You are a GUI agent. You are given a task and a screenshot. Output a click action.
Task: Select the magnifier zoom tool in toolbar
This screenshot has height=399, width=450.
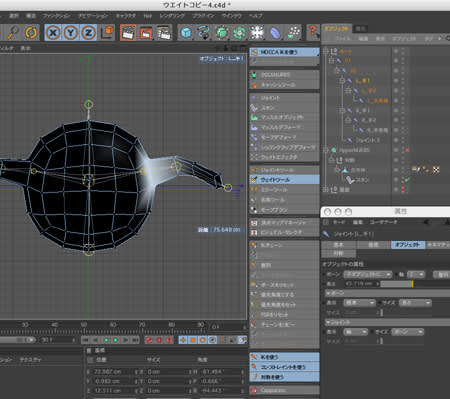[x=13, y=33]
